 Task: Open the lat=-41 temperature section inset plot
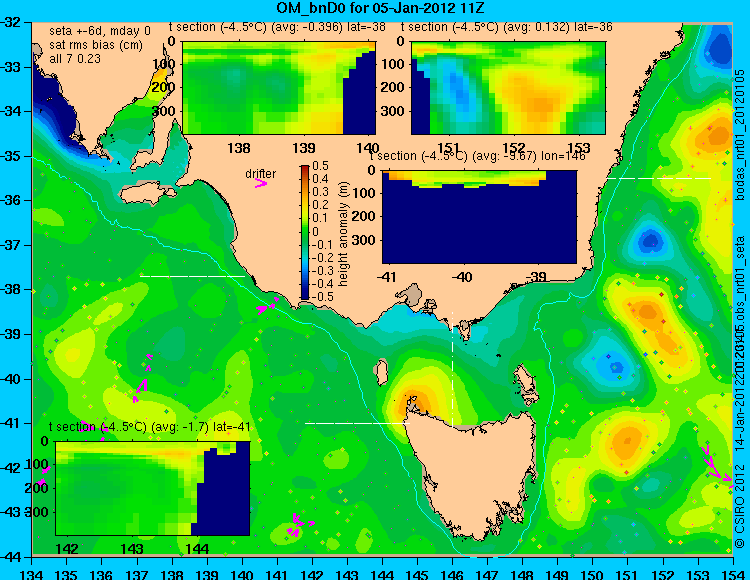(x=153, y=488)
